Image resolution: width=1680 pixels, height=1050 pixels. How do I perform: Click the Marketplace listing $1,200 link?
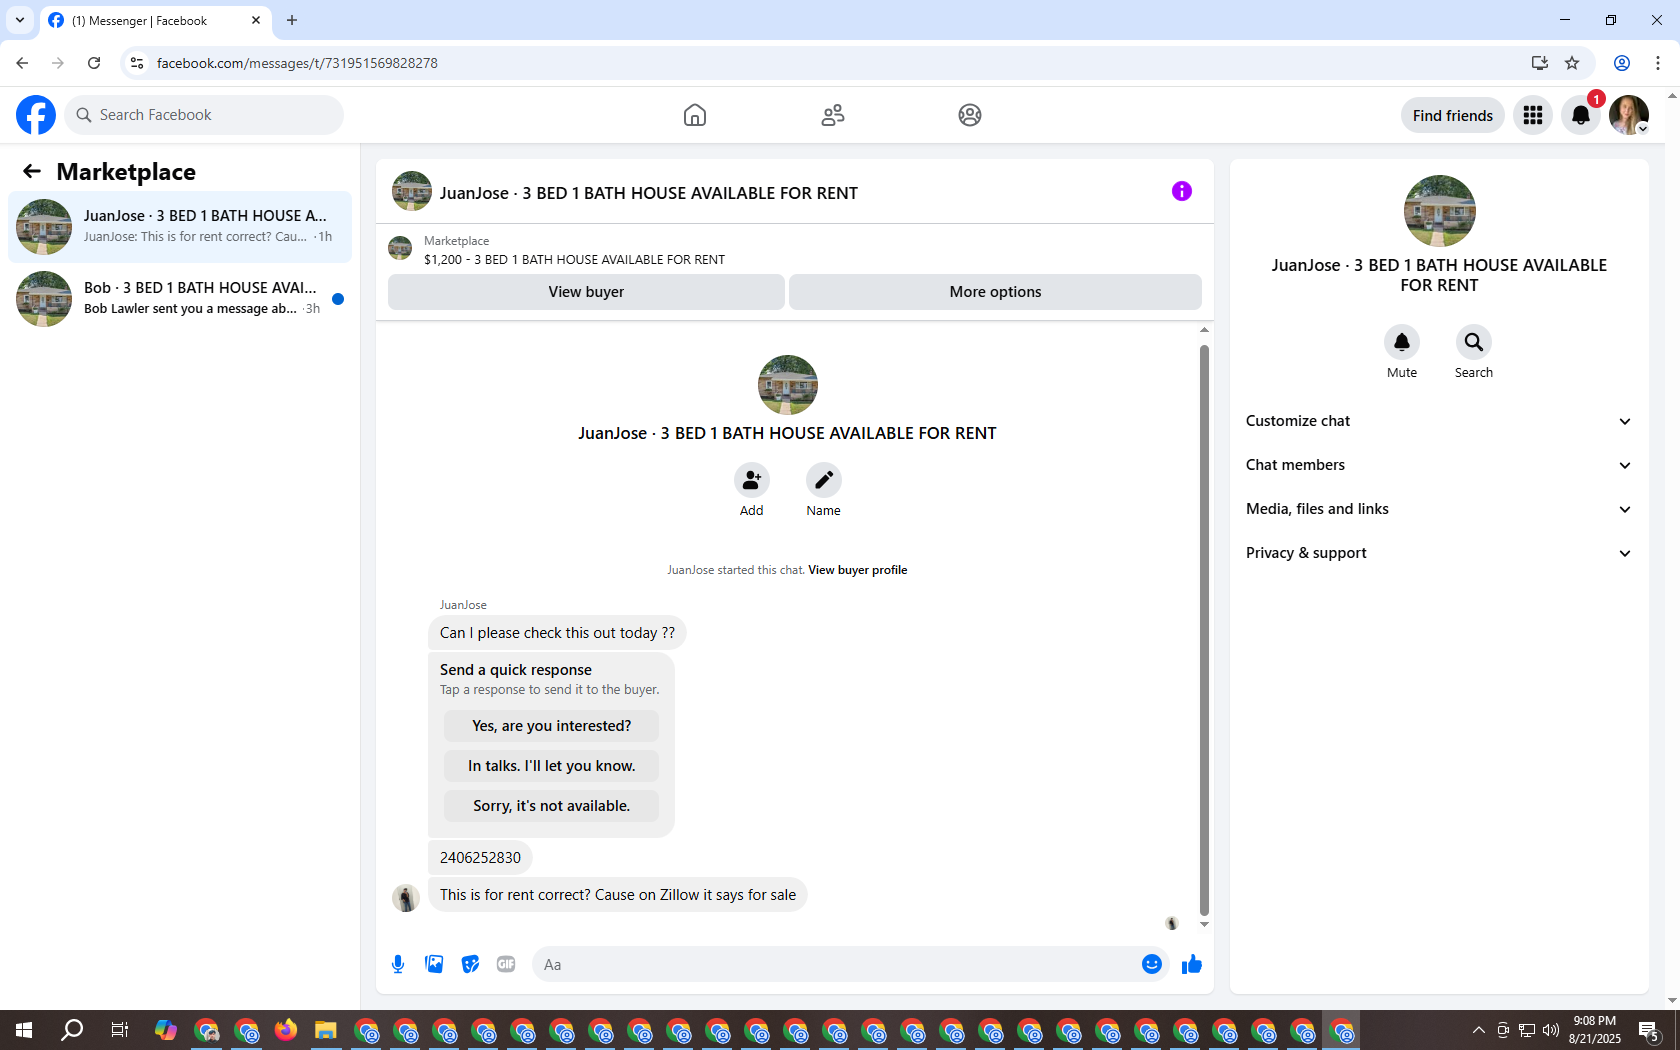pos(574,259)
